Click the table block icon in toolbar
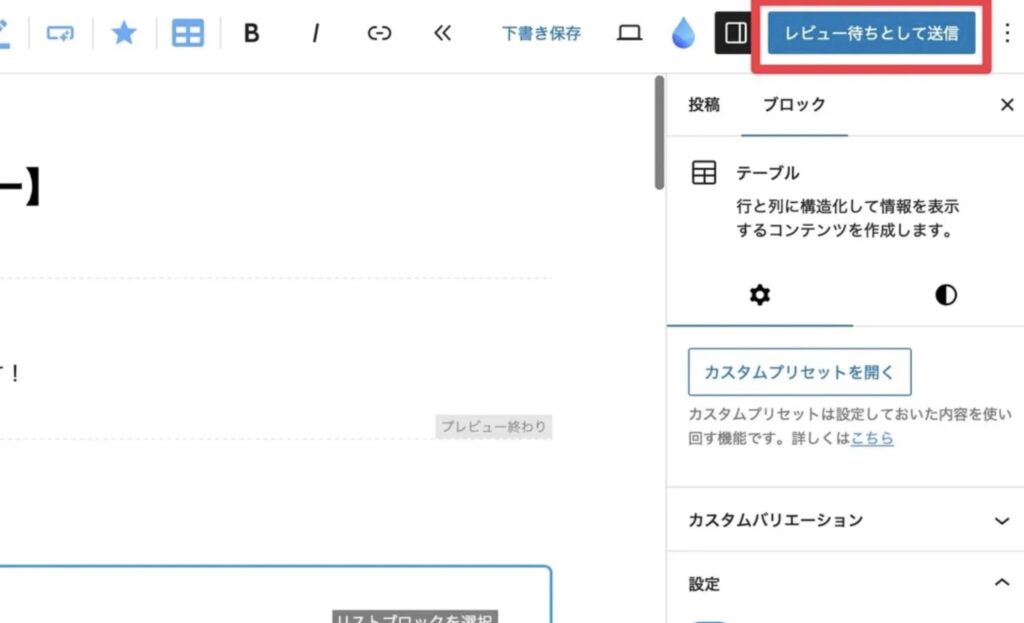This screenshot has height=623, width=1024. (187, 34)
